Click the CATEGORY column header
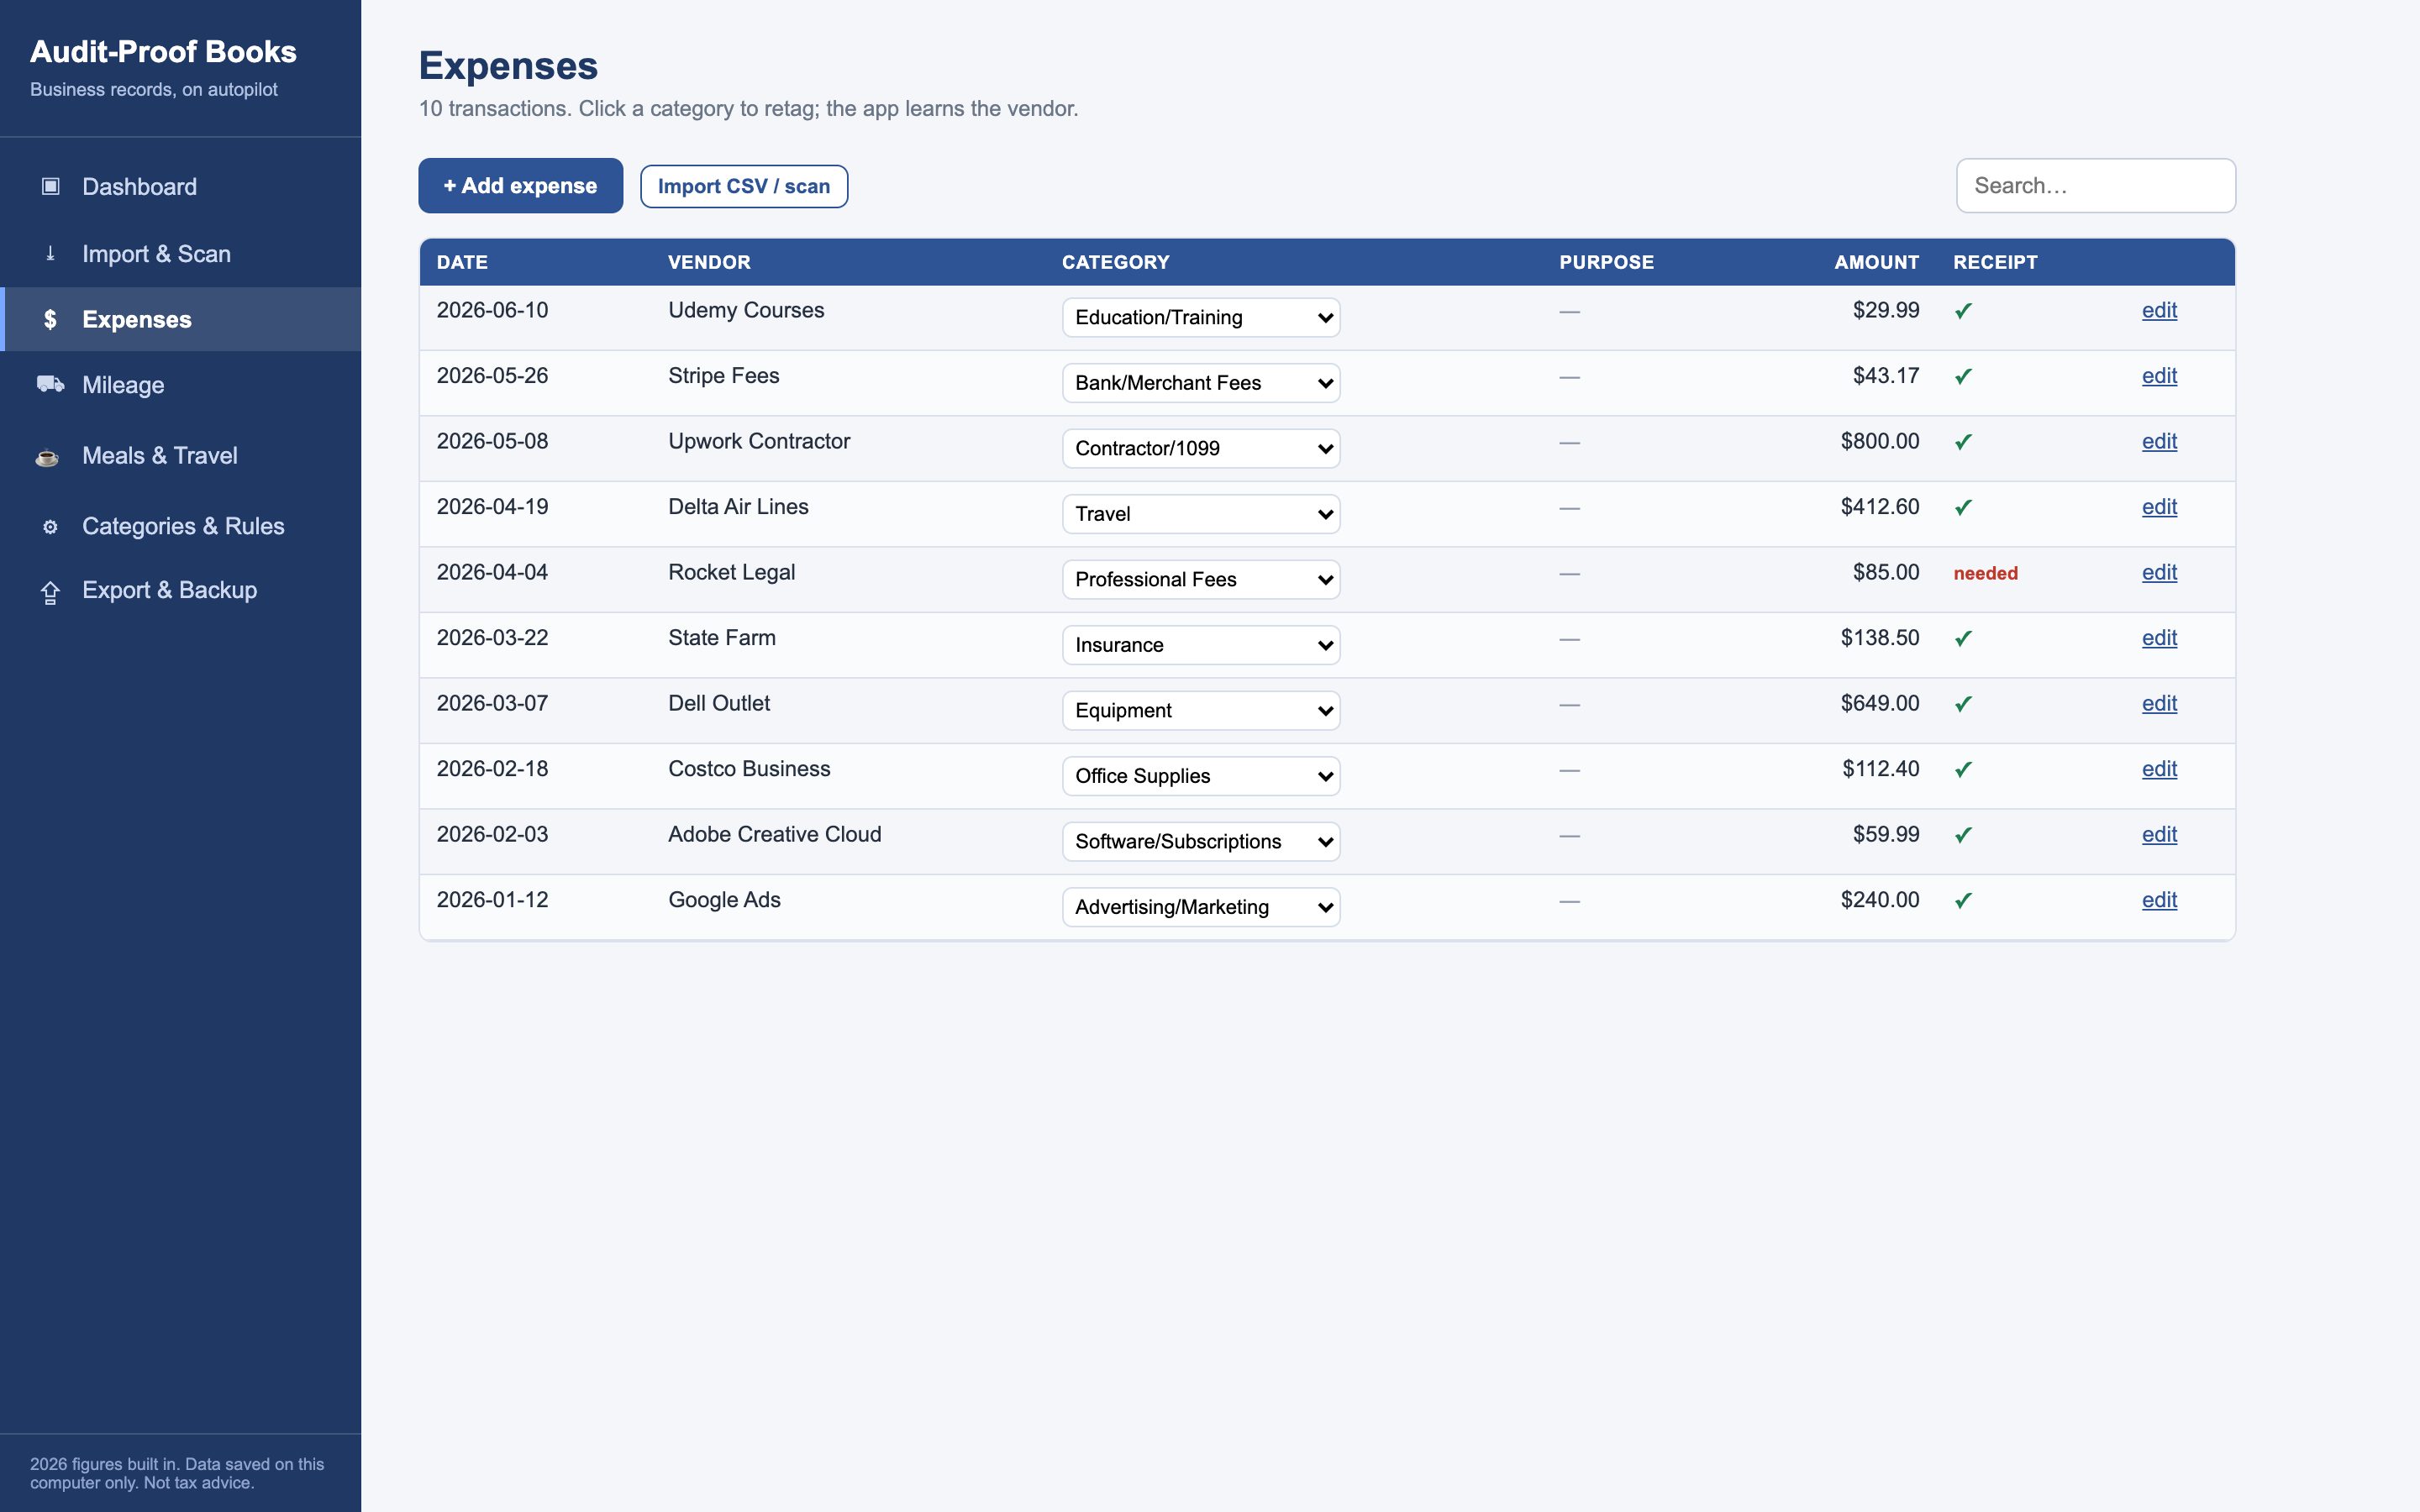 1115,262
